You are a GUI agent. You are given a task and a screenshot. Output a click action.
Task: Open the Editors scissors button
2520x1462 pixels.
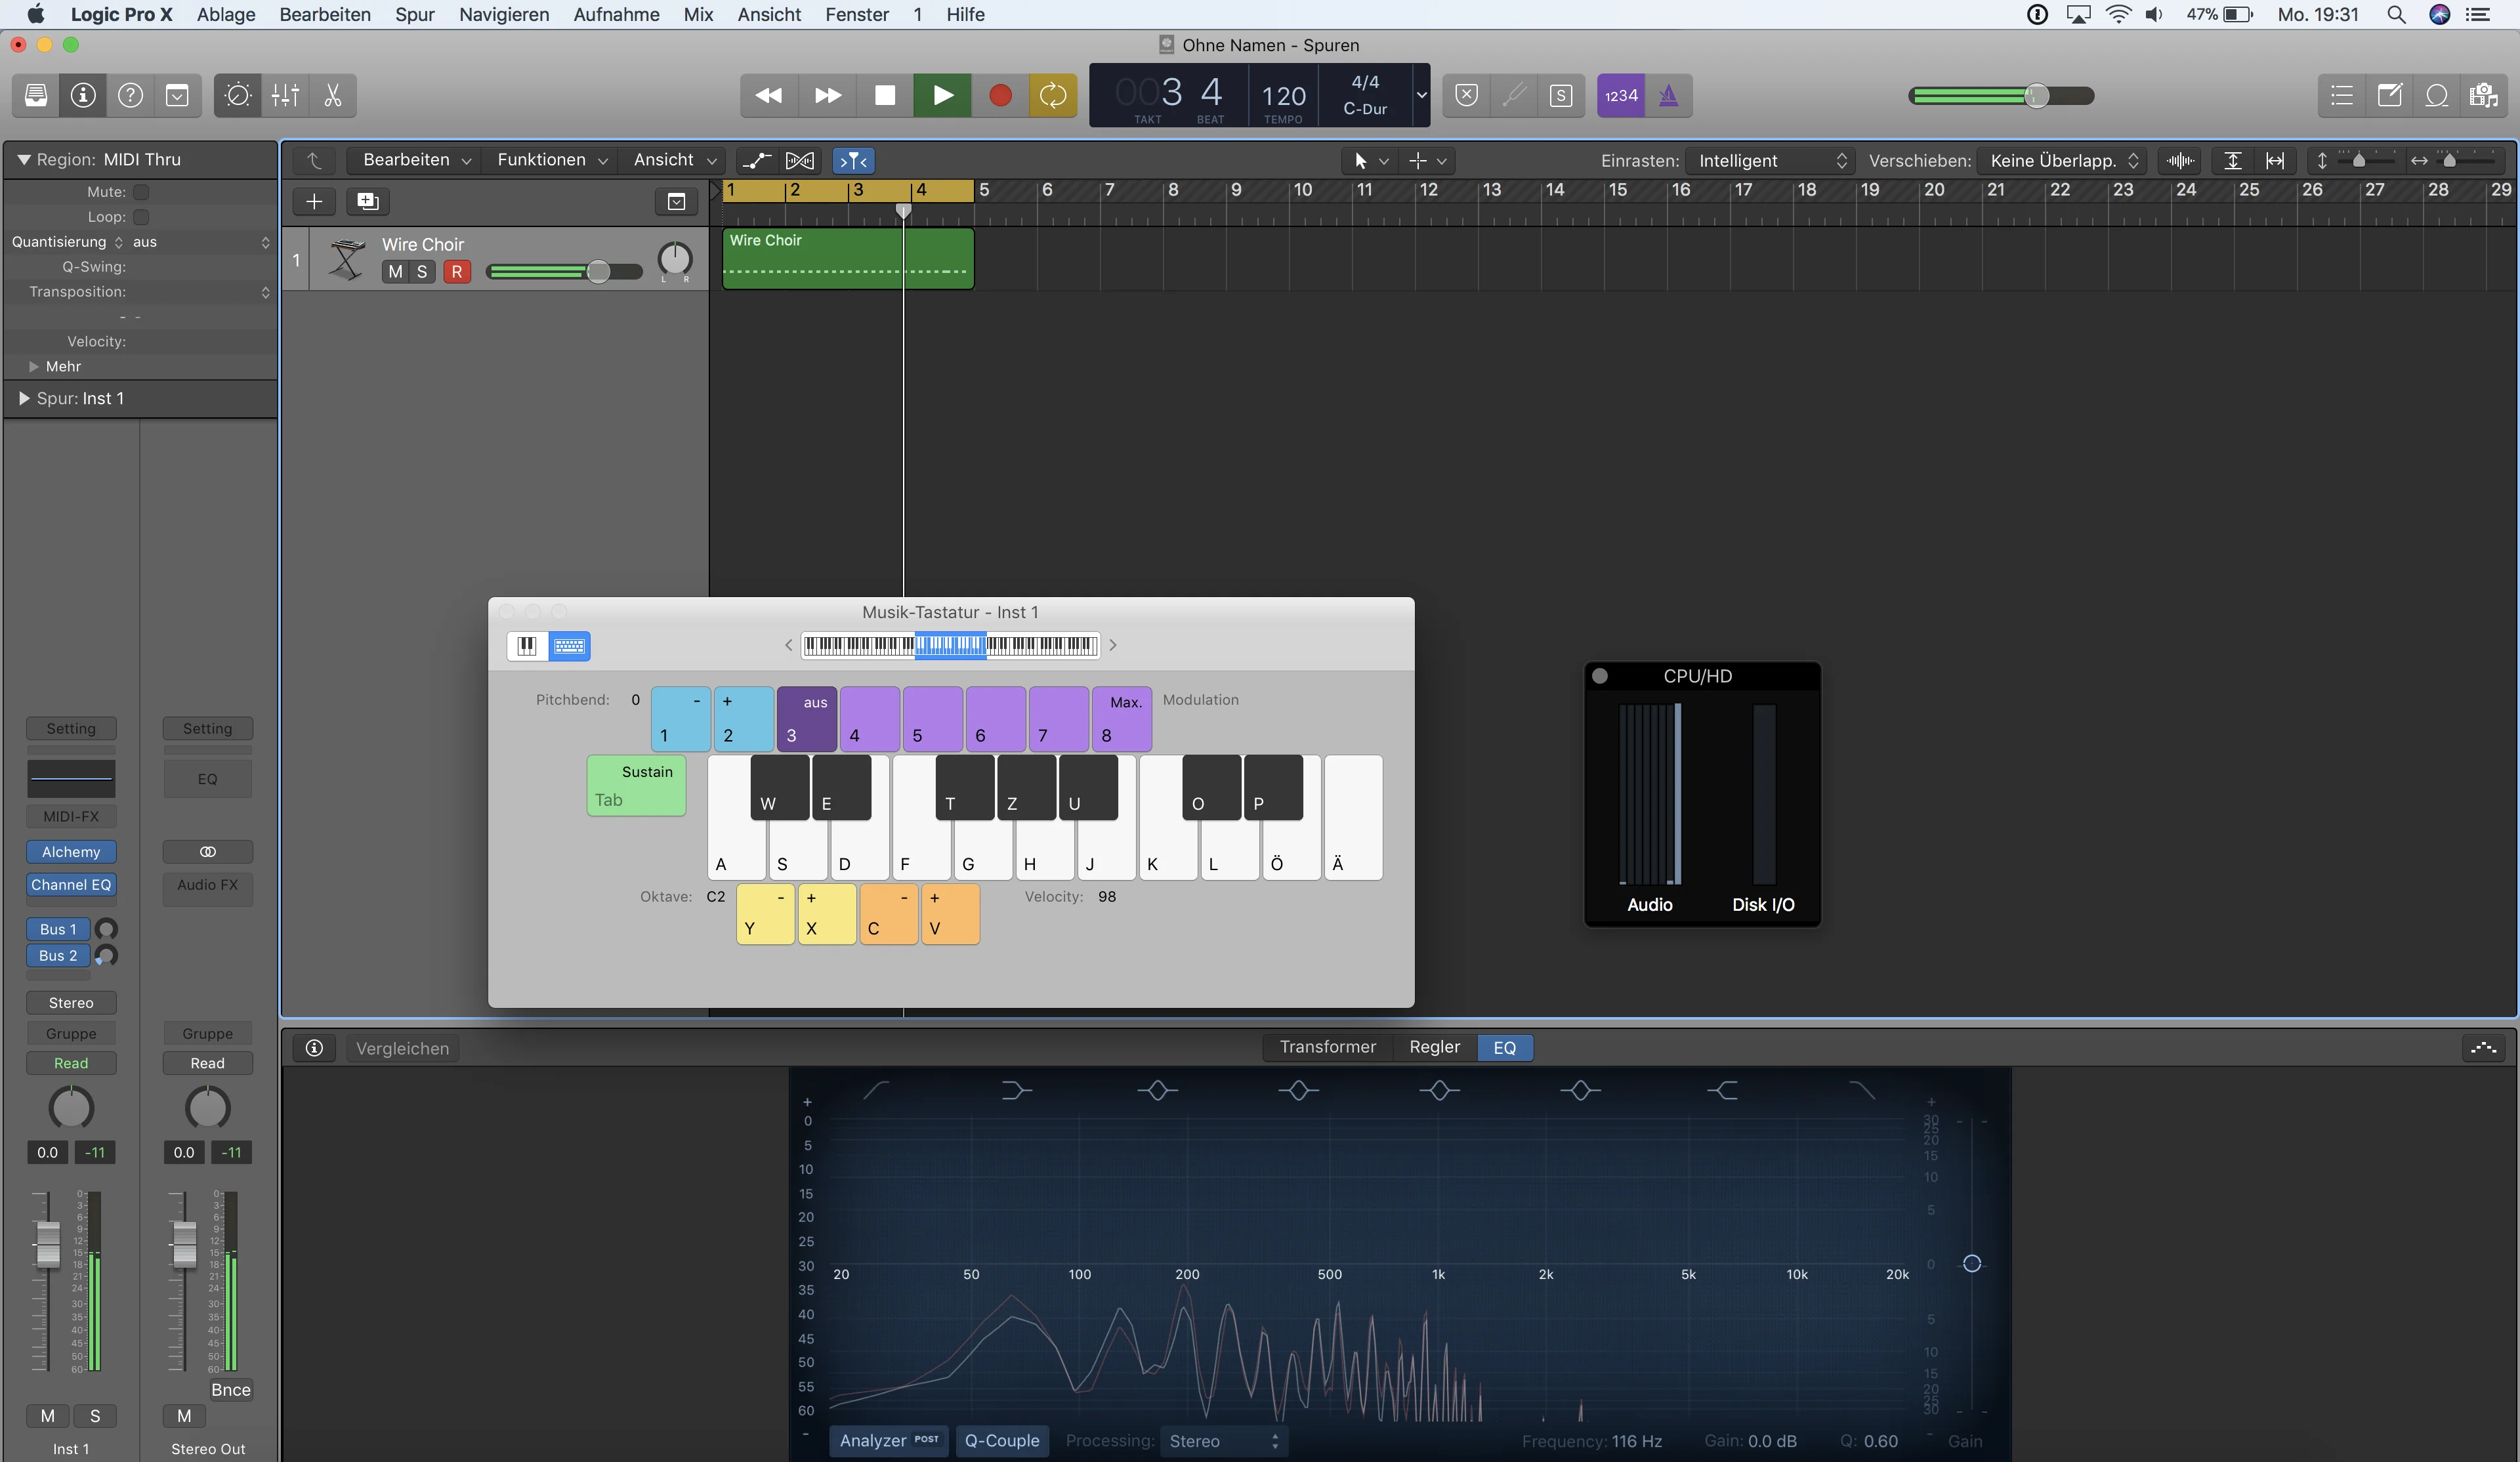333,95
